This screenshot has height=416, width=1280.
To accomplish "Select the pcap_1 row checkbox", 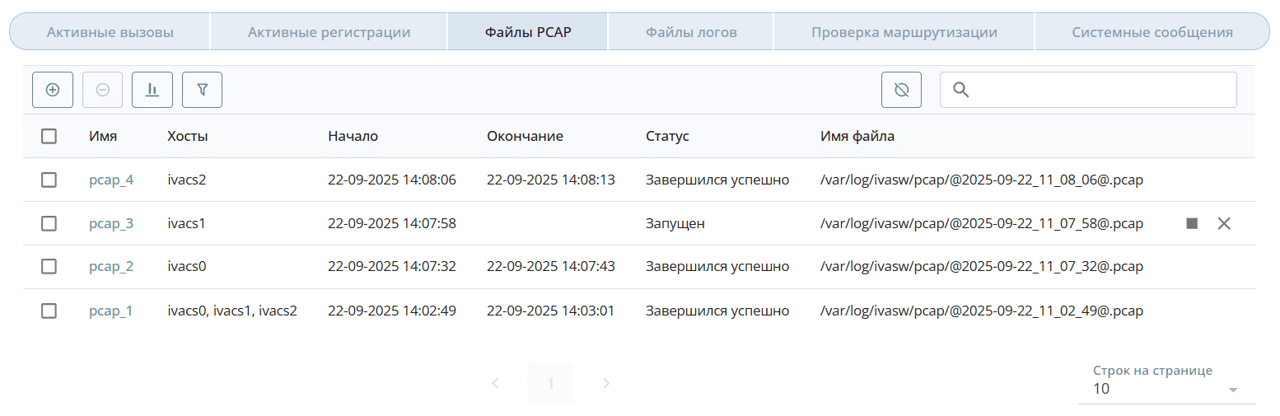I will [49, 311].
